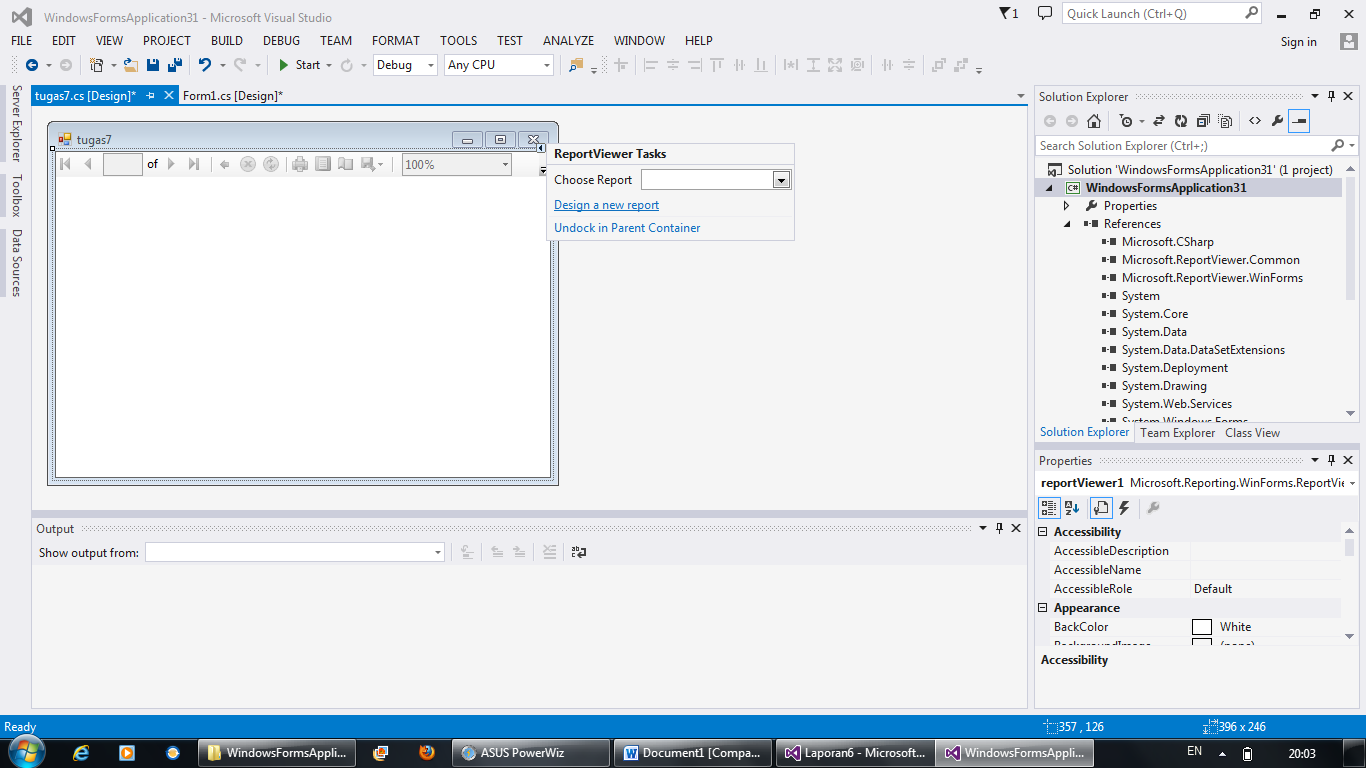This screenshot has width=1366, height=768.
Task: Switch to the Team Explorer tab
Action: (1177, 432)
